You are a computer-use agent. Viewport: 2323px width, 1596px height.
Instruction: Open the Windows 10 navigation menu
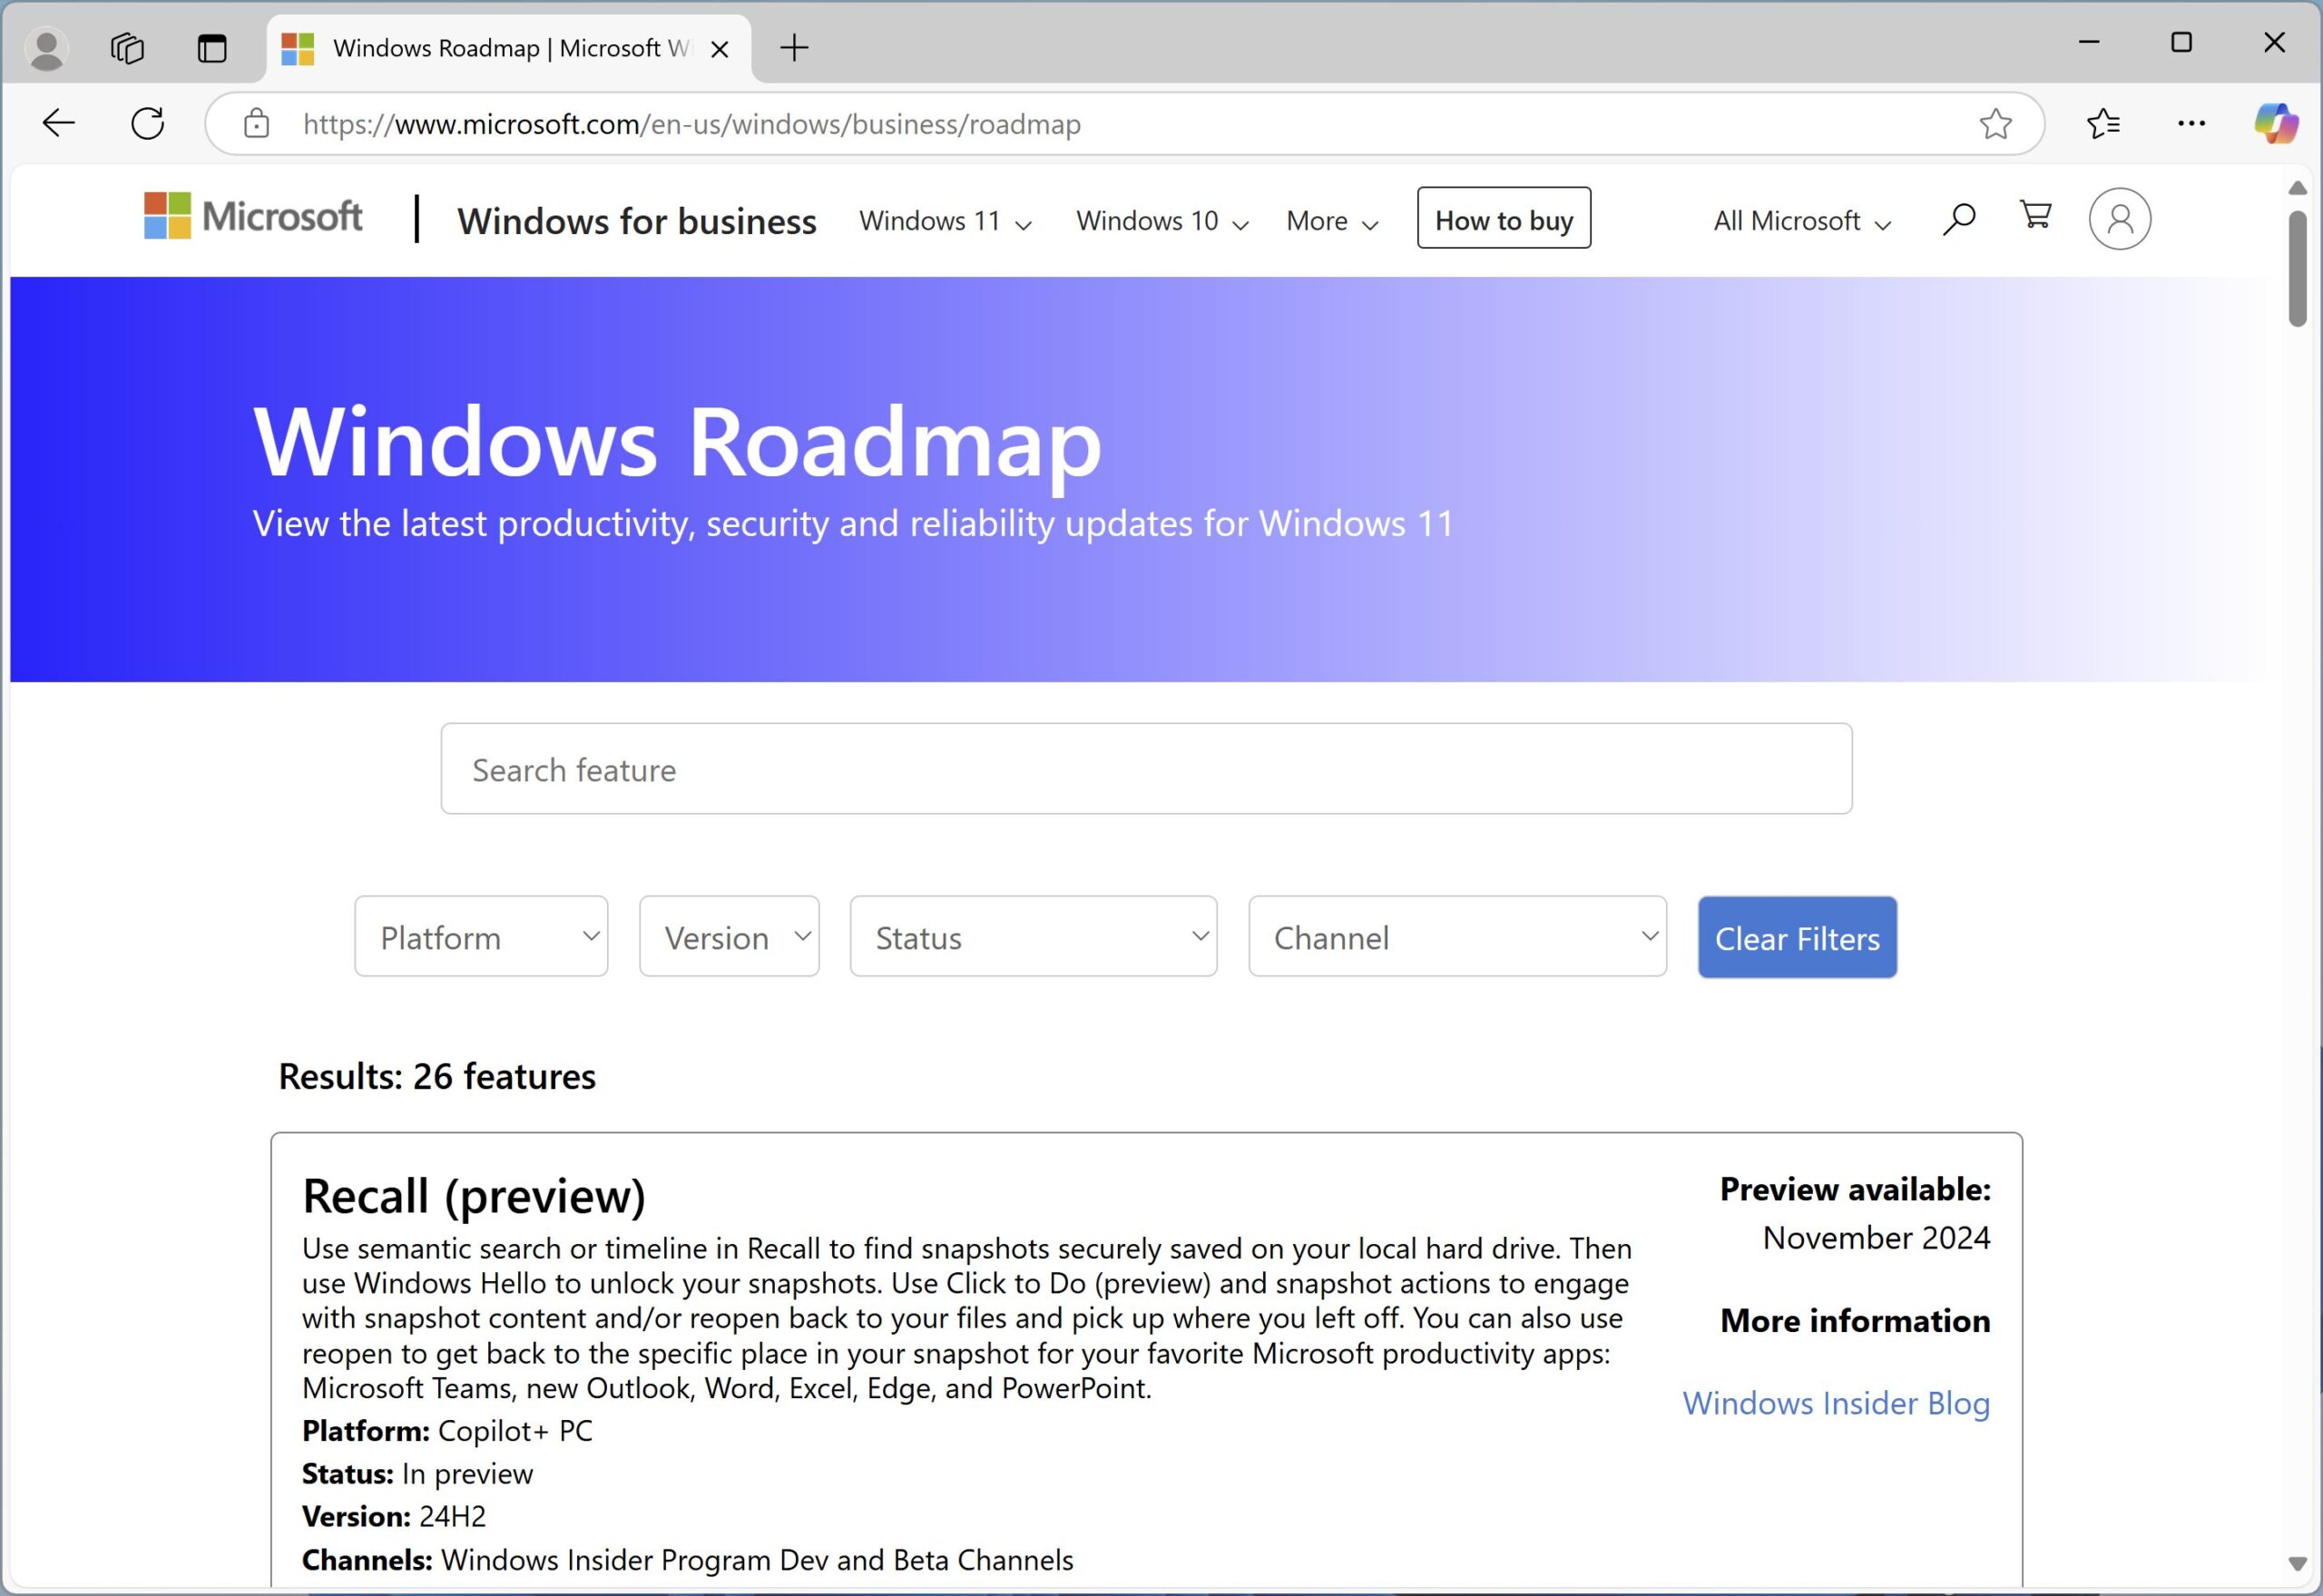[x=1162, y=221]
